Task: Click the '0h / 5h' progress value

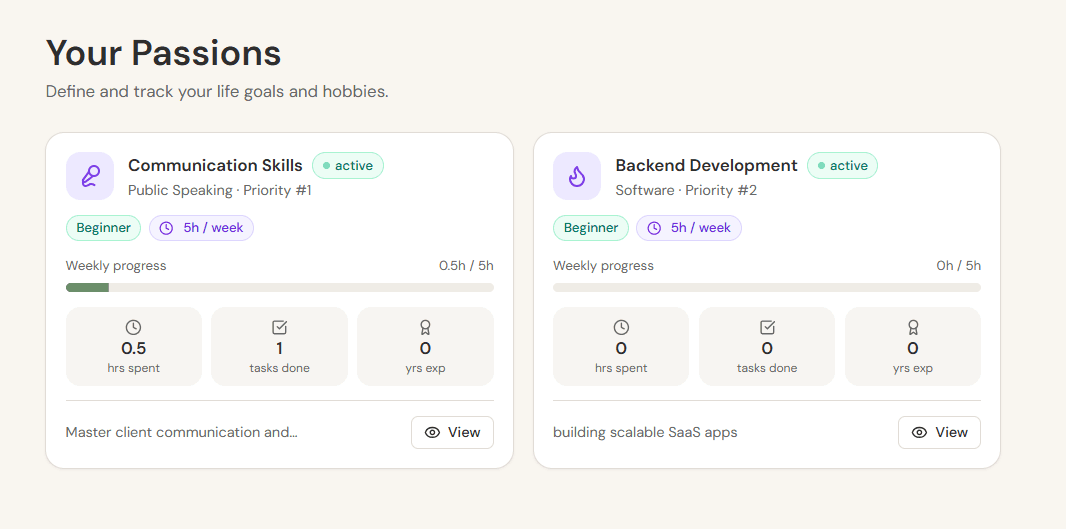Action: click(x=959, y=266)
